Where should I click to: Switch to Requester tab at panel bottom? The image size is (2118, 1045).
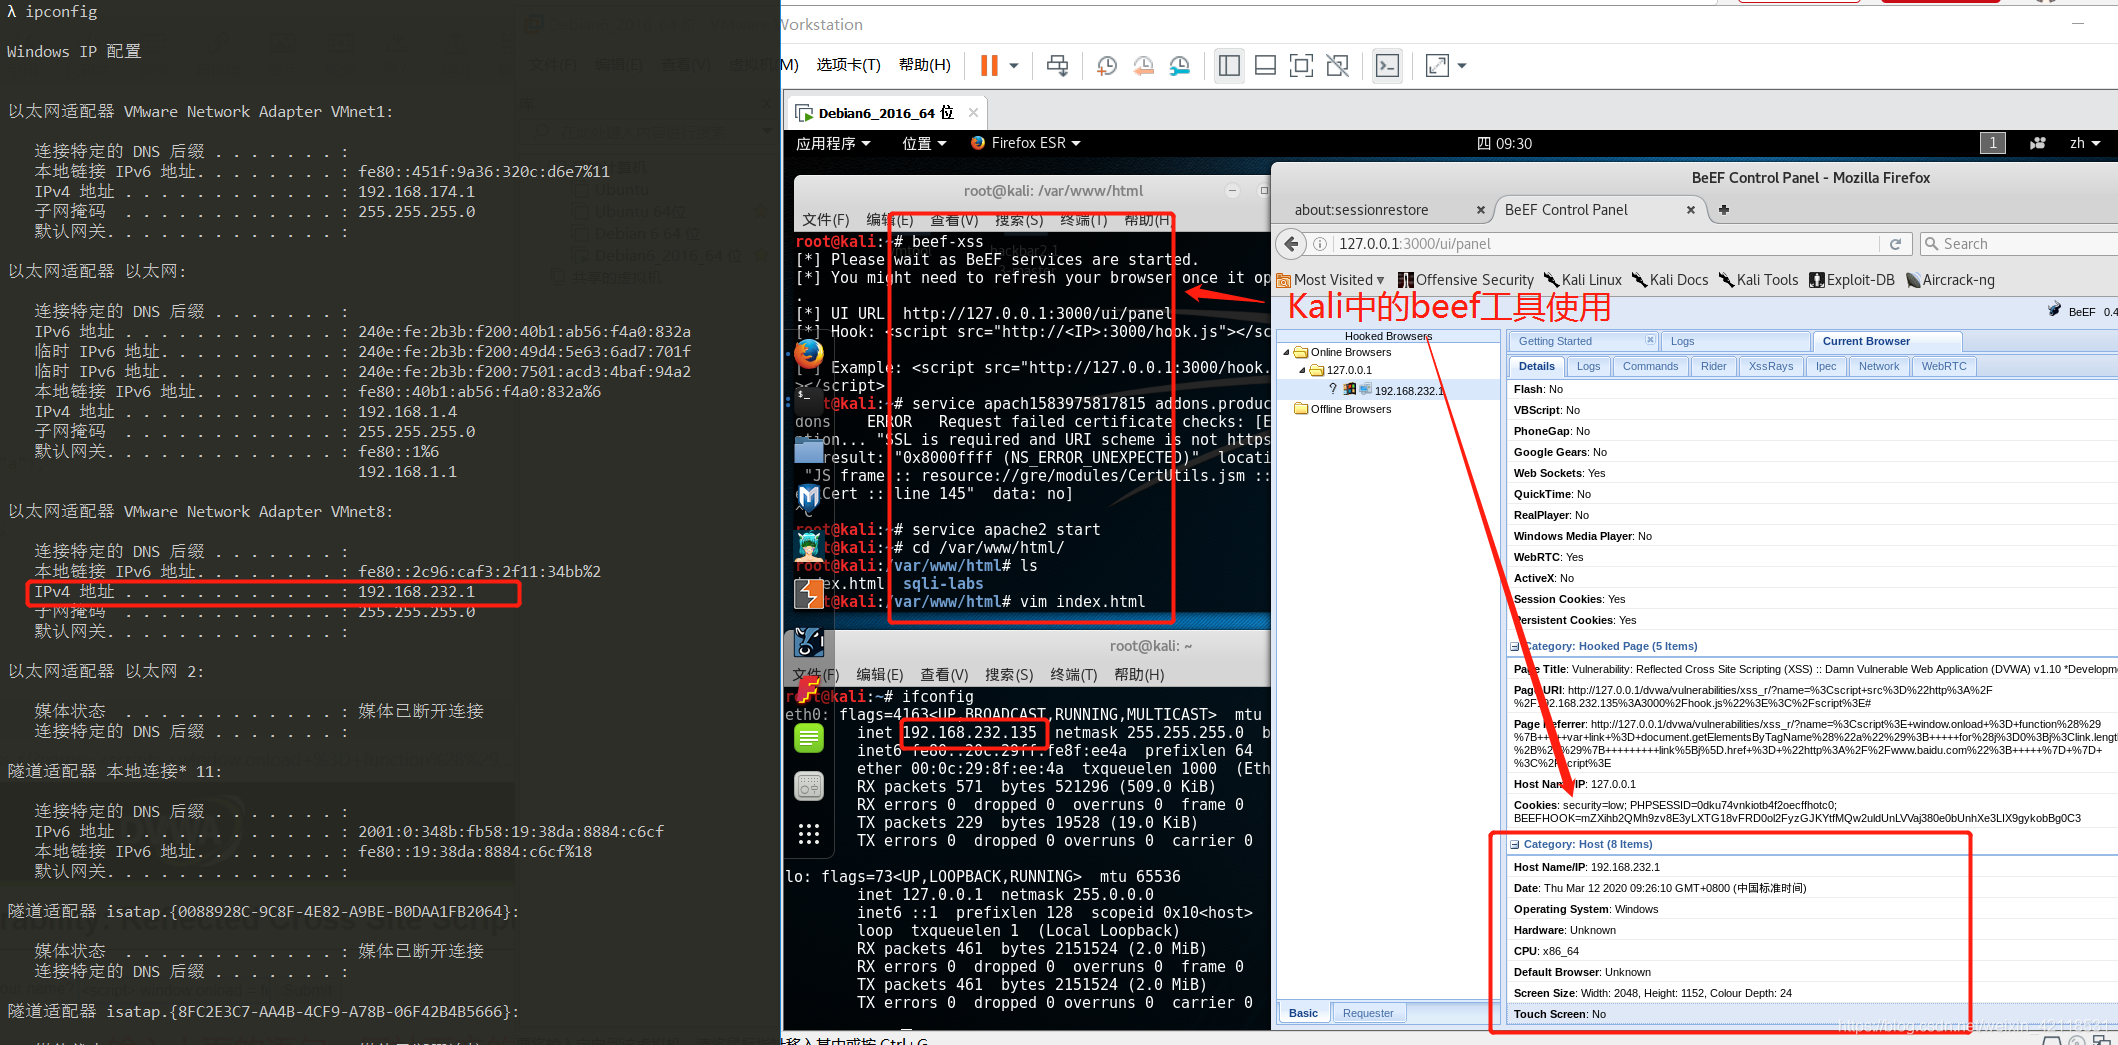(x=1367, y=1013)
